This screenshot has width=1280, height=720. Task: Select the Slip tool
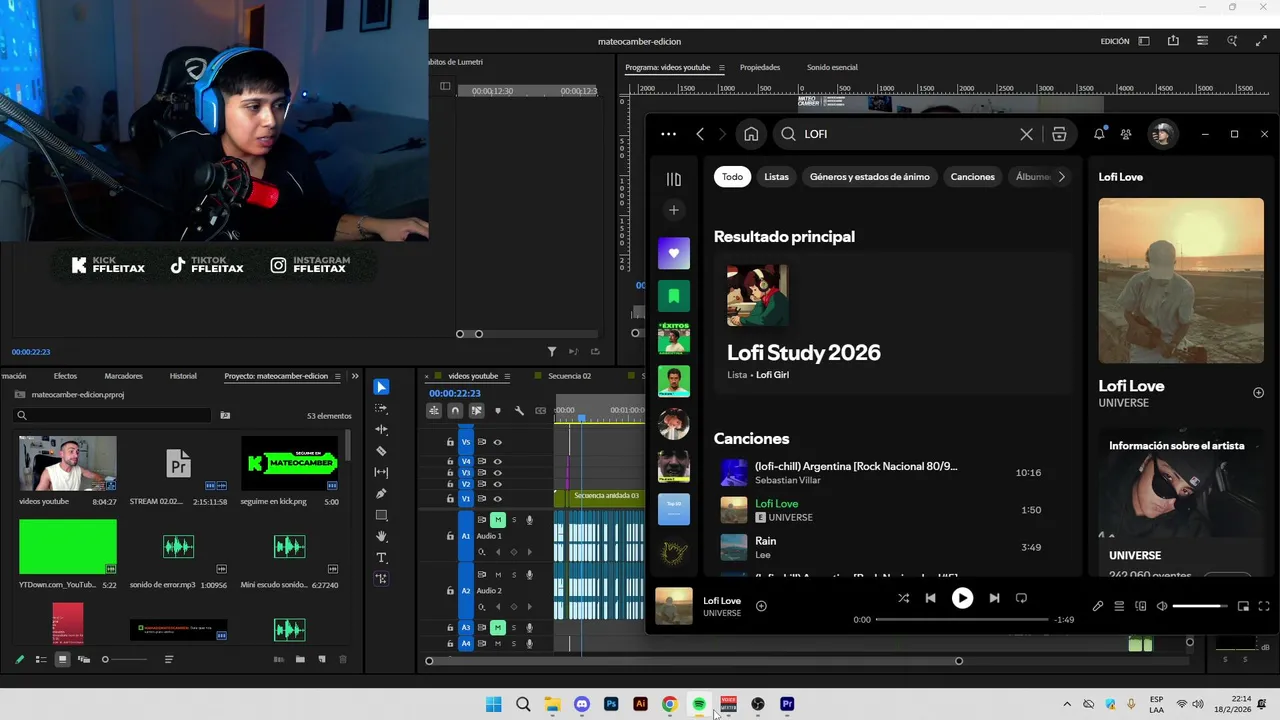(x=381, y=472)
